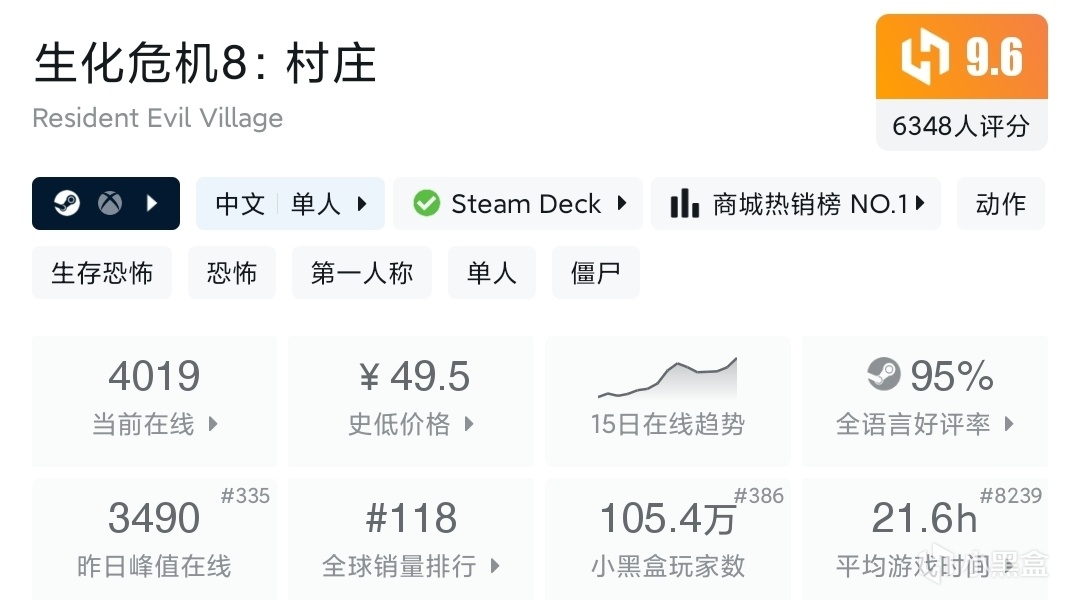Open 全球销量排行 ranking

410,540
